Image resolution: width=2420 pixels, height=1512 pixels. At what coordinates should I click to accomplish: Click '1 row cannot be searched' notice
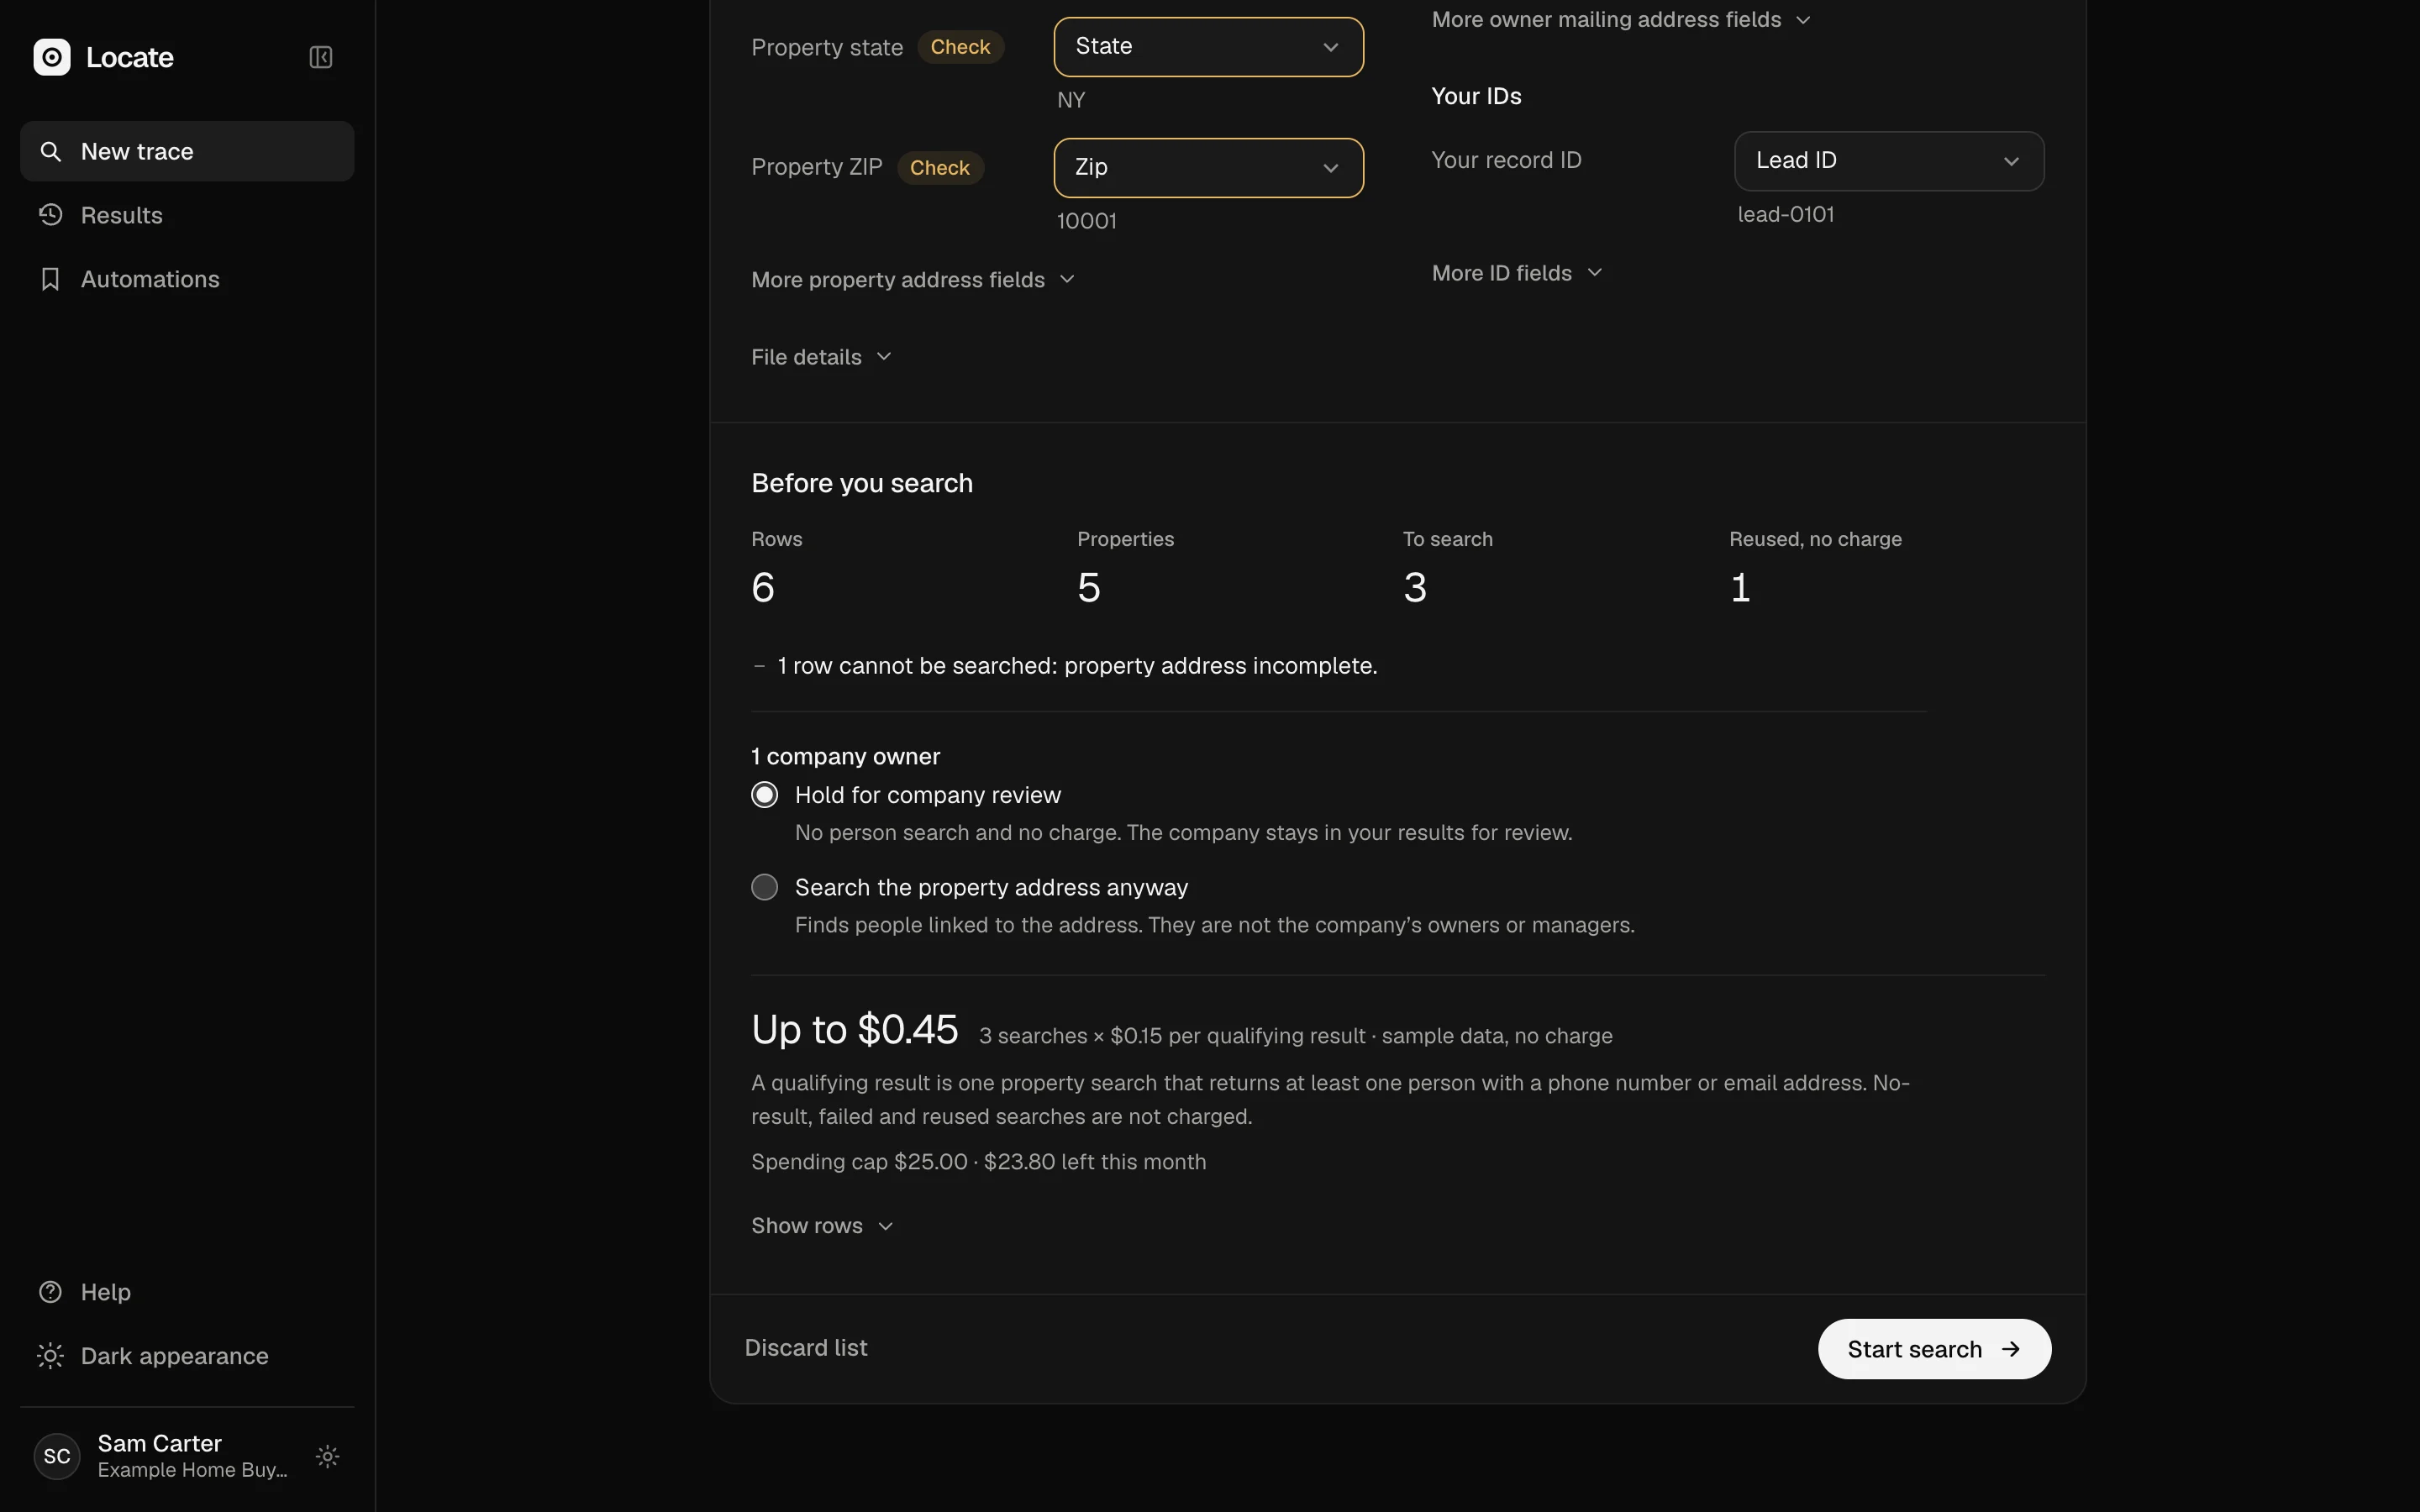pyautogui.click(x=1077, y=666)
